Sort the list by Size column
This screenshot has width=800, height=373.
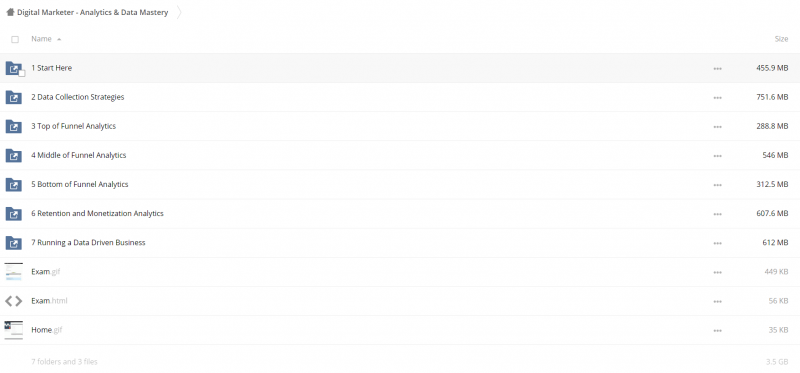pos(781,39)
